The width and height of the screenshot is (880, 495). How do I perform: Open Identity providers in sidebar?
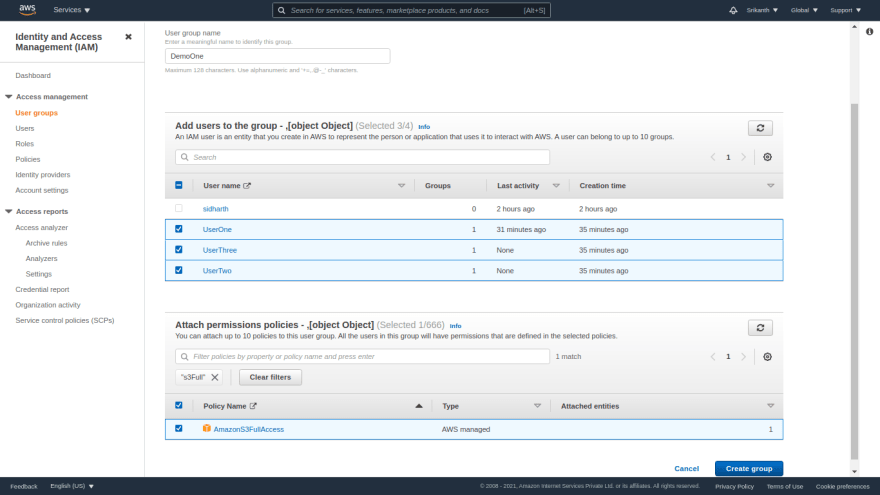(x=43, y=175)
